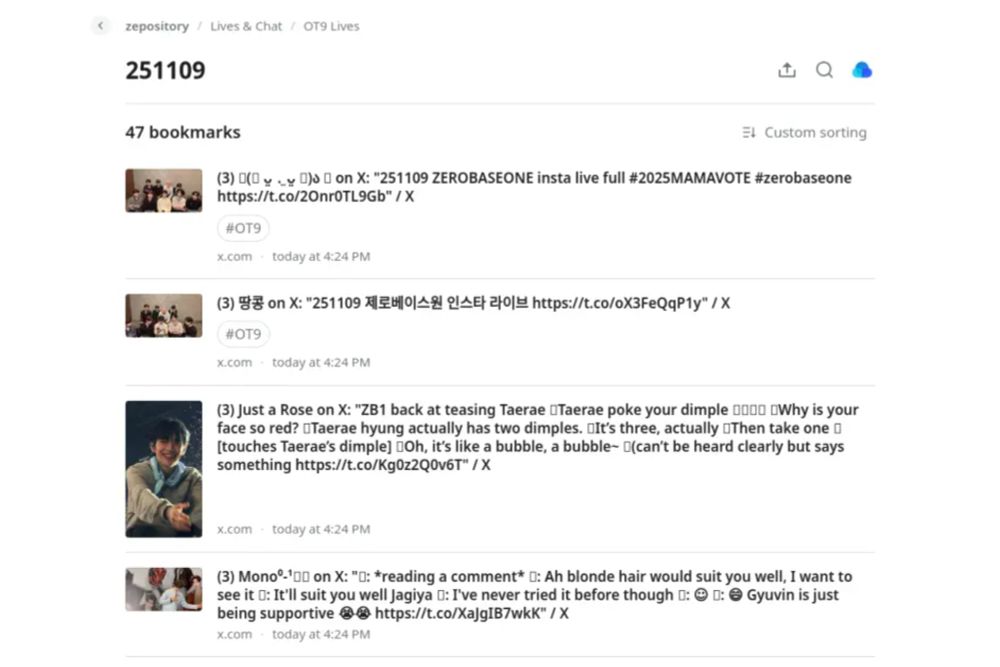Click the #OT9 tag on second bookmark
The image size is (1000, 667).
pos(243,334)
